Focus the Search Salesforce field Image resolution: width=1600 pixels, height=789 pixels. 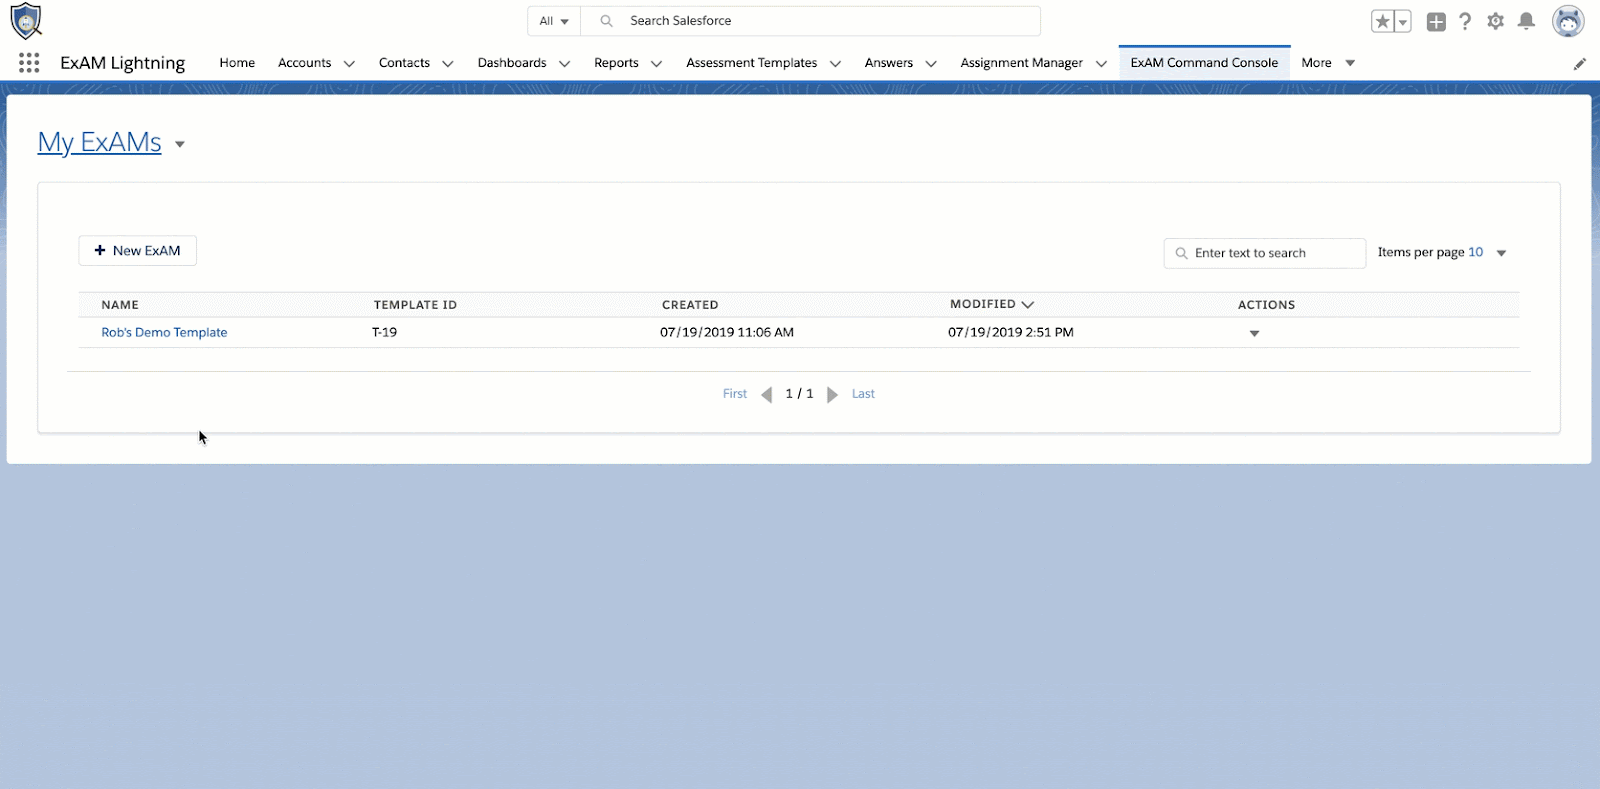pos(810,21)
